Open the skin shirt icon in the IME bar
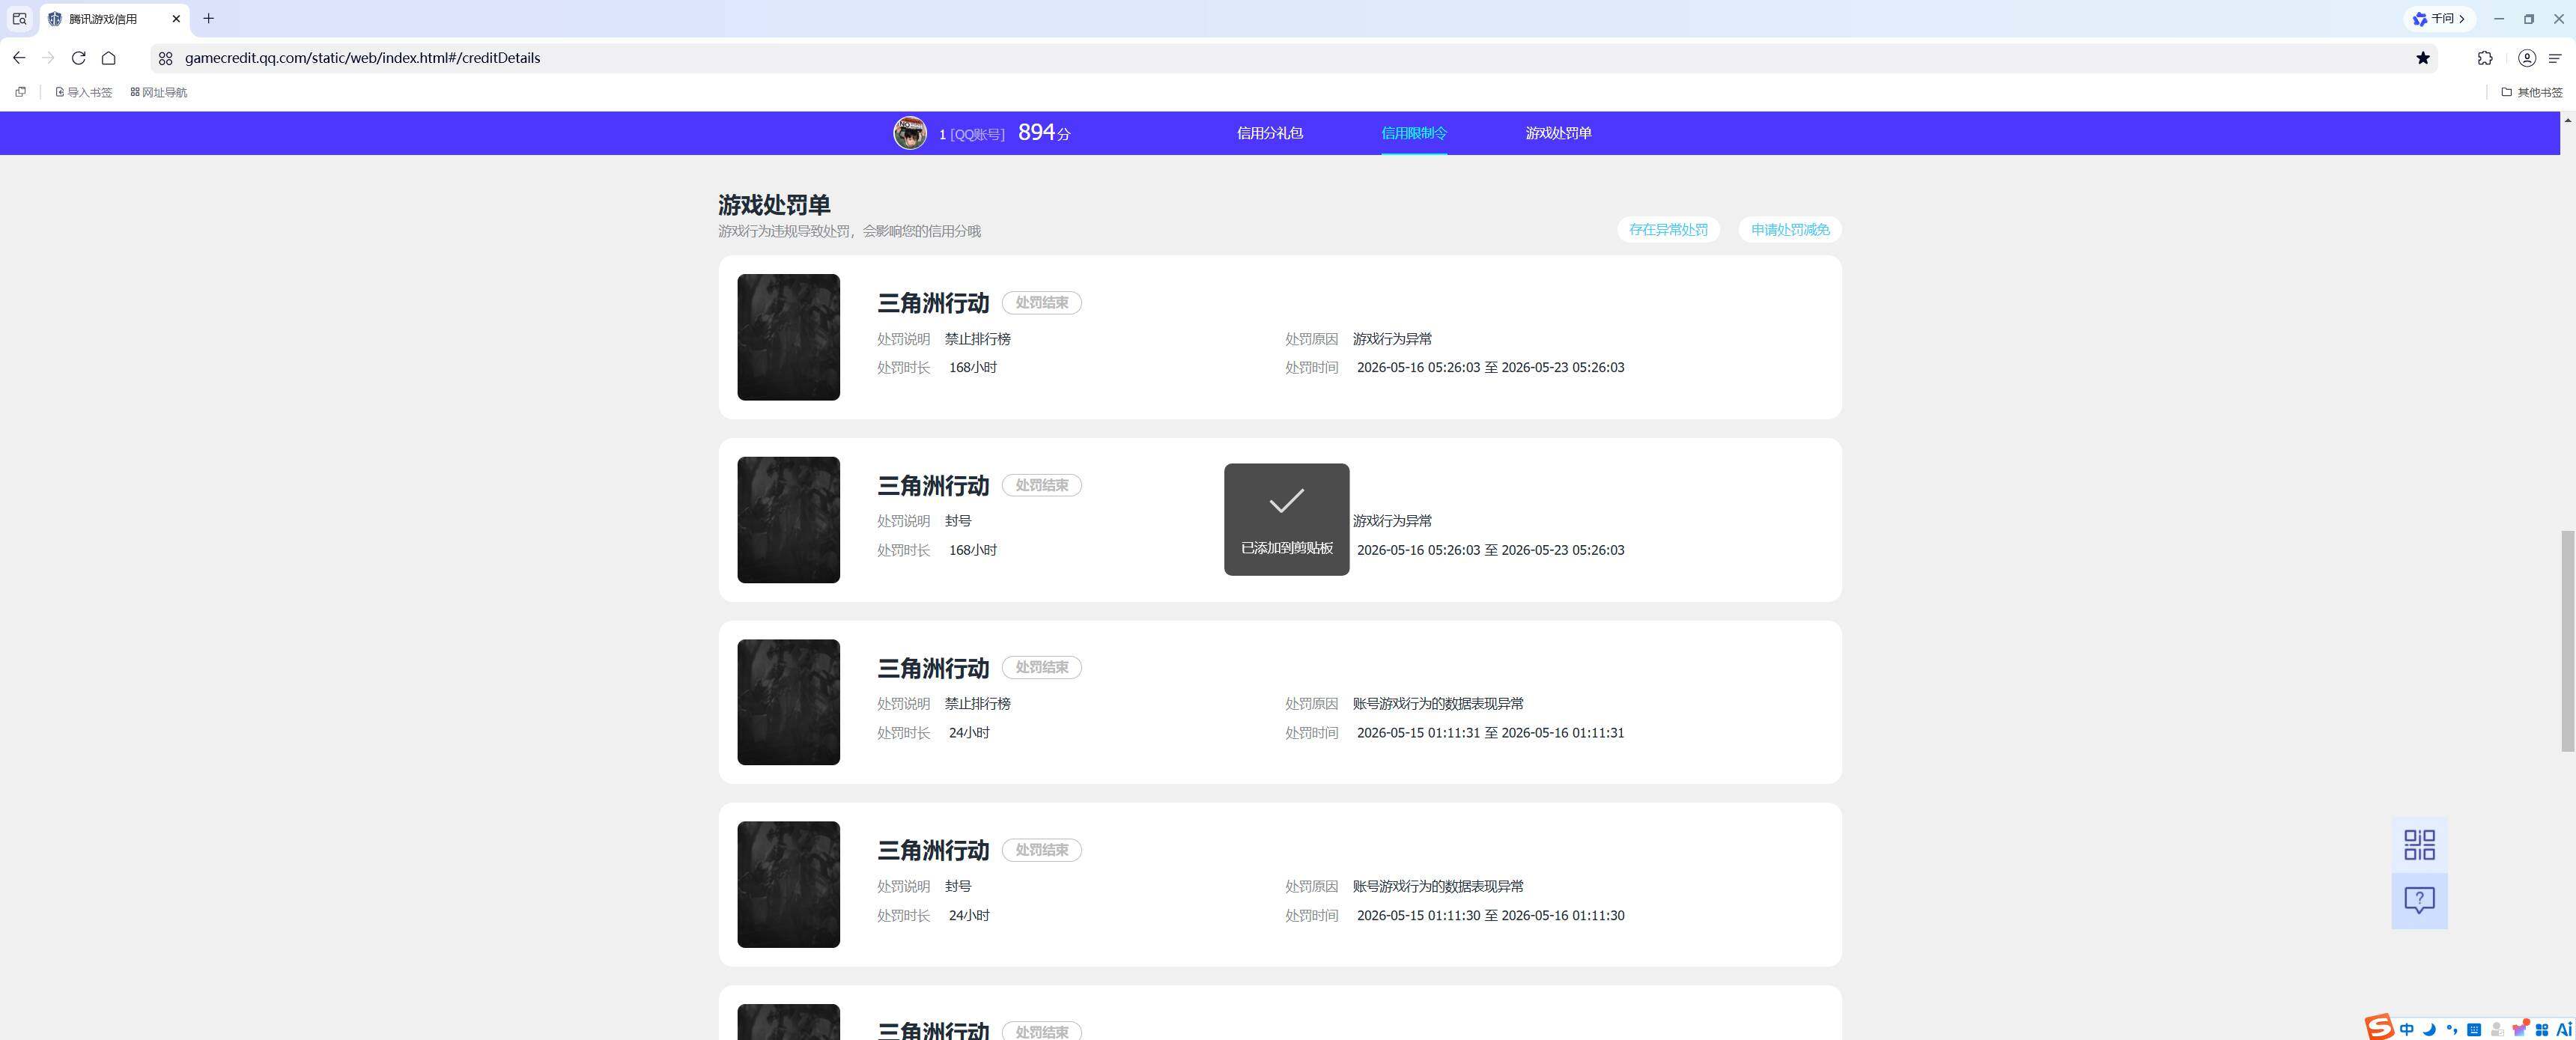This screenshot has height=1040, width=2576. click(2519, 1030)
